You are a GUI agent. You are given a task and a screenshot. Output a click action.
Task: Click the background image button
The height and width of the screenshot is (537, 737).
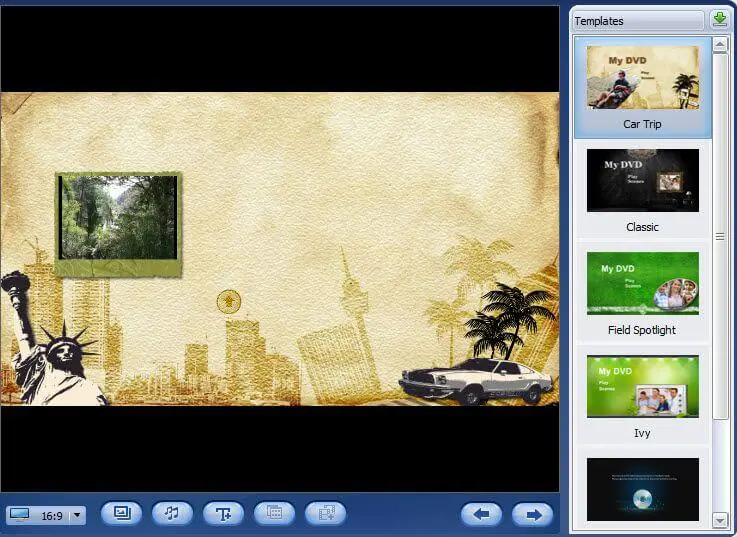click(x=121, y=513)
